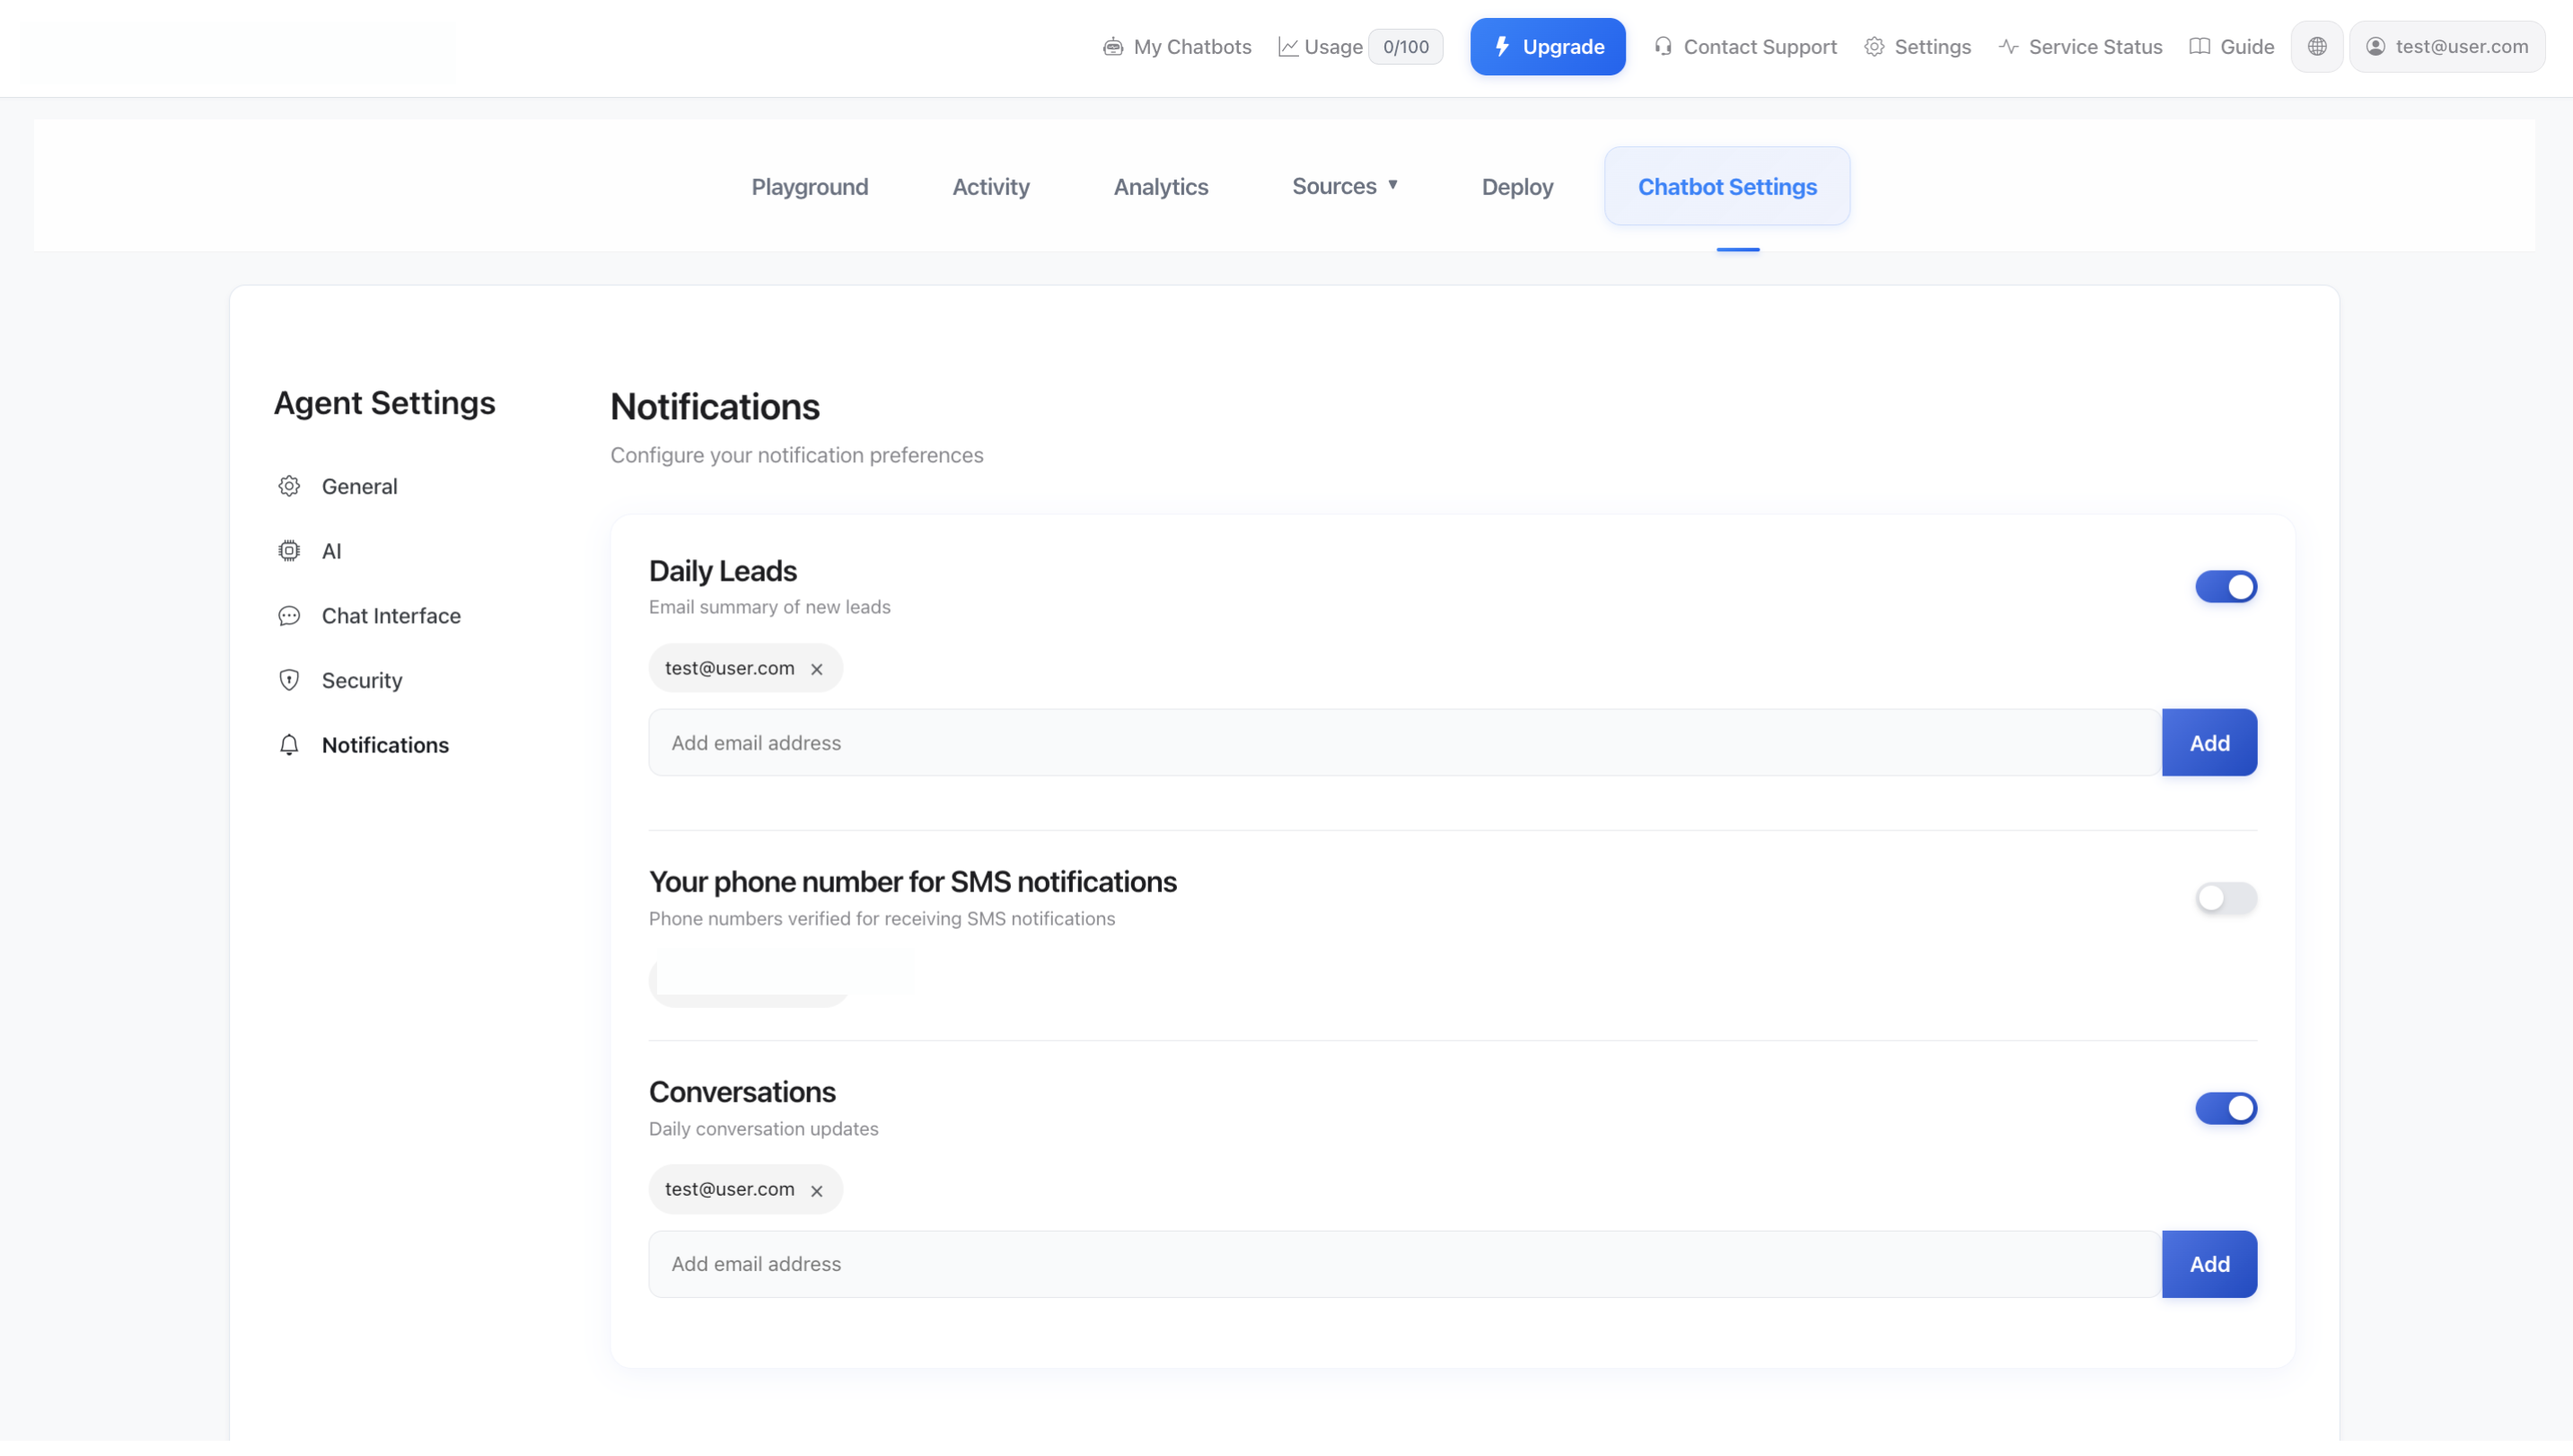This screenshot has height=1456, width=2573.
Task: Click the Notifications bell icon
Action: pyautogui.click(x=289, y=745)
